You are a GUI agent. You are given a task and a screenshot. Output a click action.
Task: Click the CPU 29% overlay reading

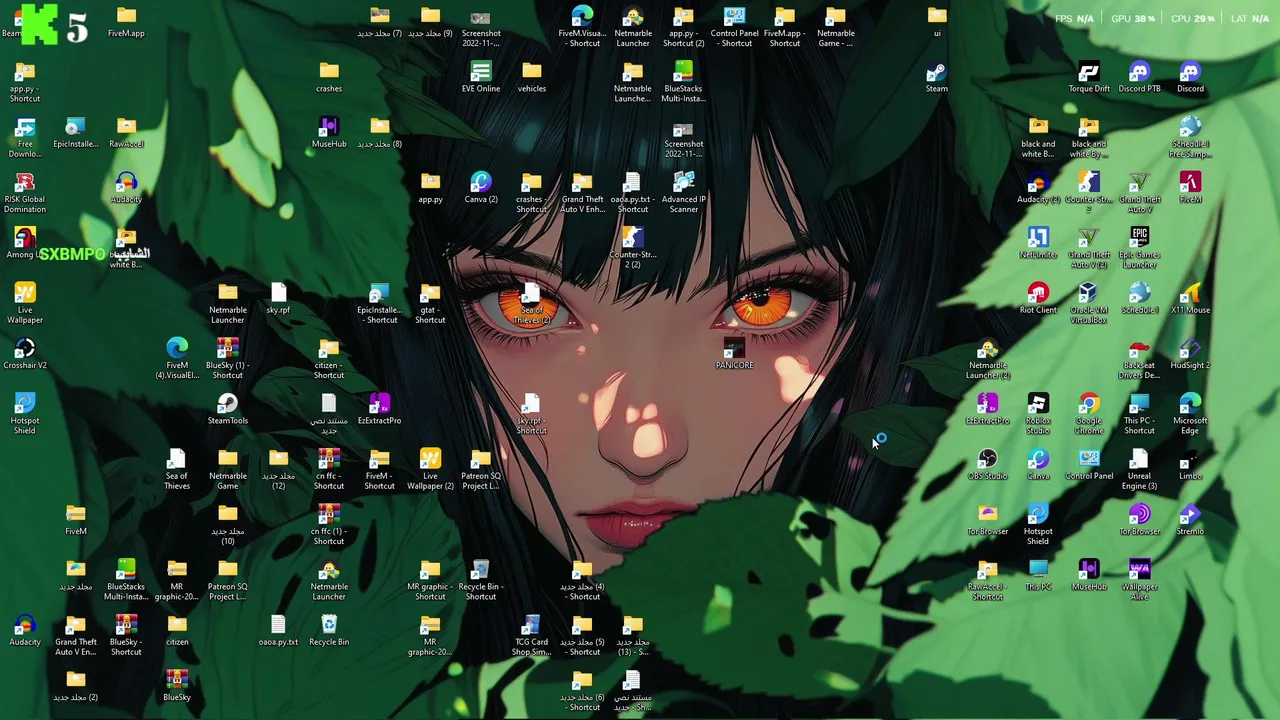point(1193,19)
